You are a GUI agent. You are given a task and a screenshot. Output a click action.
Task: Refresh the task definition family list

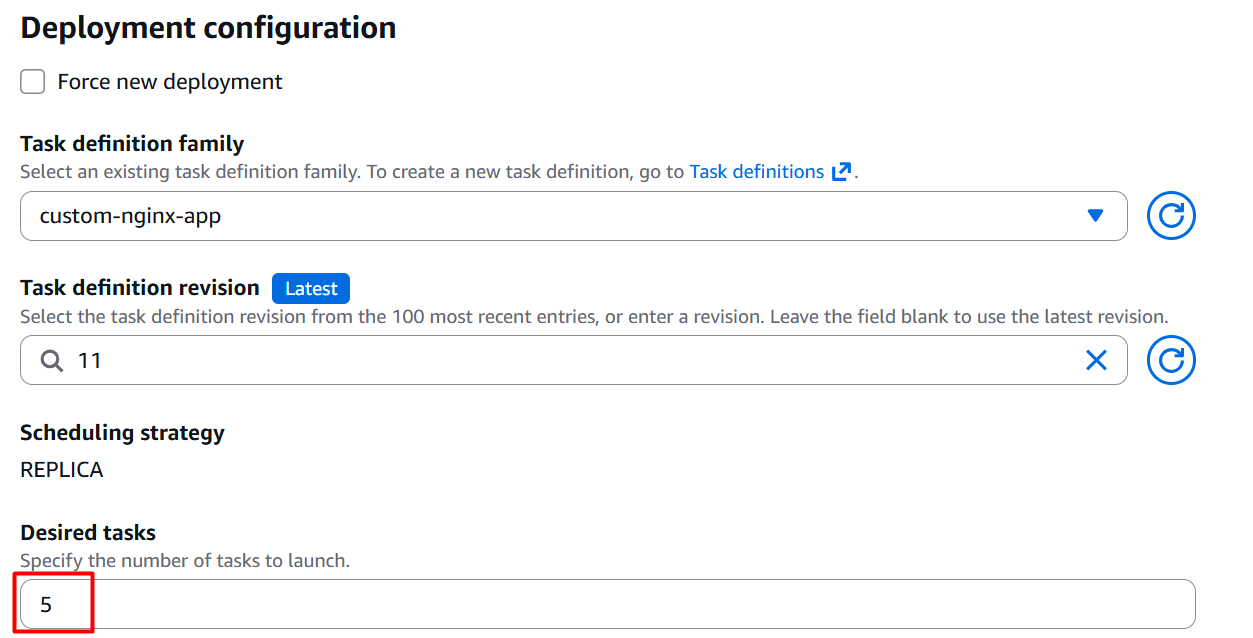(x=1171, y=216)
